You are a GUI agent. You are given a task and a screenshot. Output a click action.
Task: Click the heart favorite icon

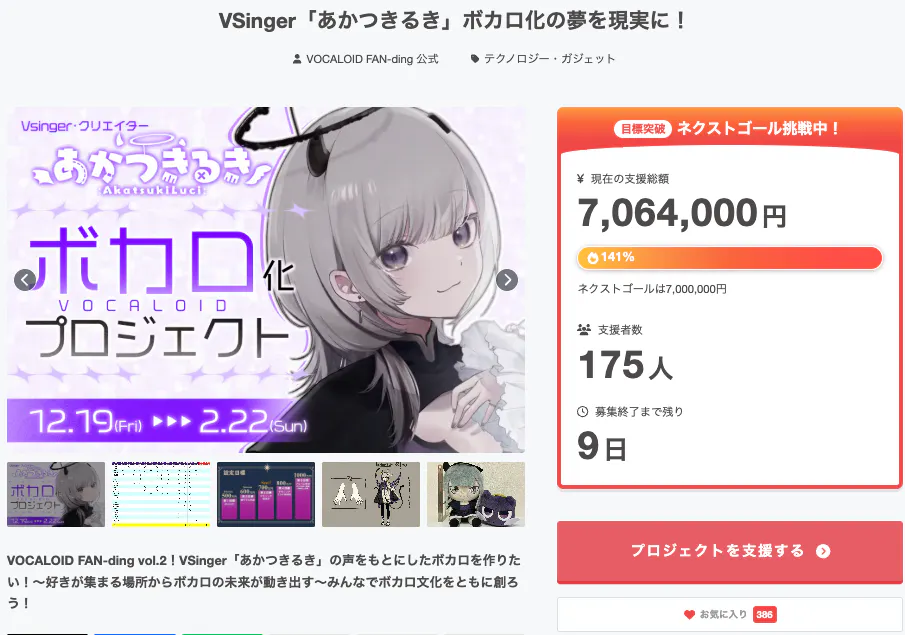coord(689,615)
